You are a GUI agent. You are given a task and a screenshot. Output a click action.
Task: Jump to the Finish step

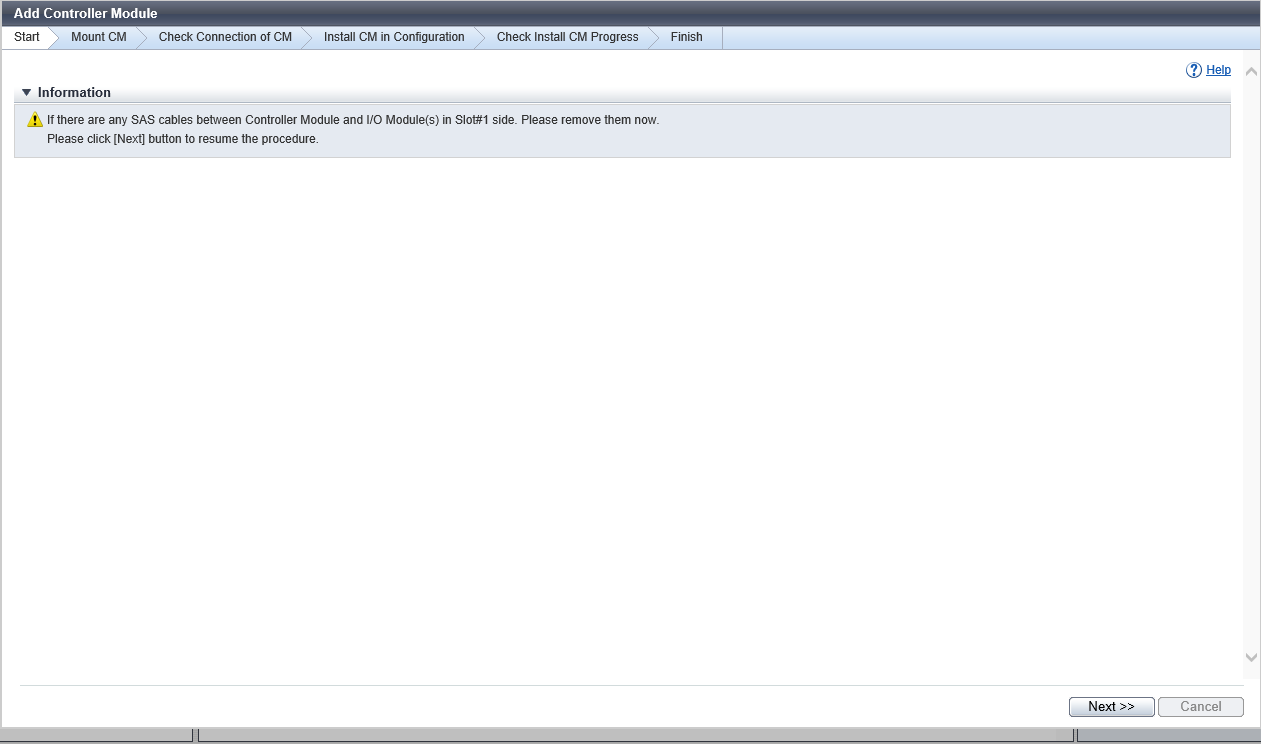coord(686,37)
